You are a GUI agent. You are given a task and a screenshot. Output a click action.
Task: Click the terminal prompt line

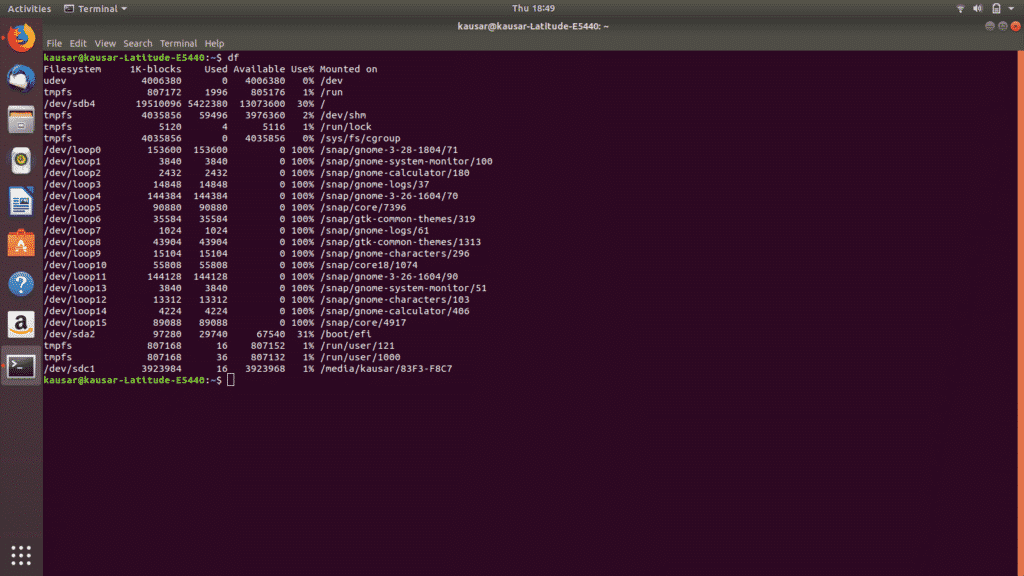160,381
